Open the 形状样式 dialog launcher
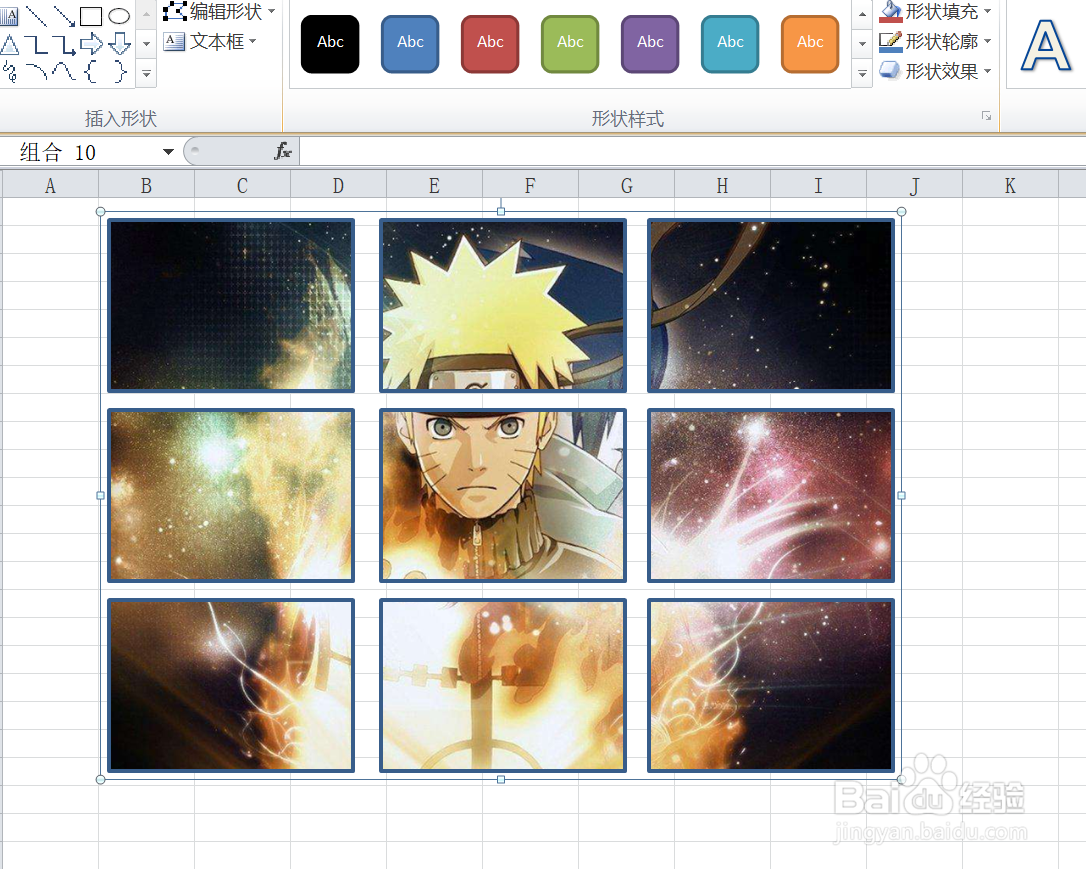This screenshot has height=869, width=1086. click(x=986, y=116)
